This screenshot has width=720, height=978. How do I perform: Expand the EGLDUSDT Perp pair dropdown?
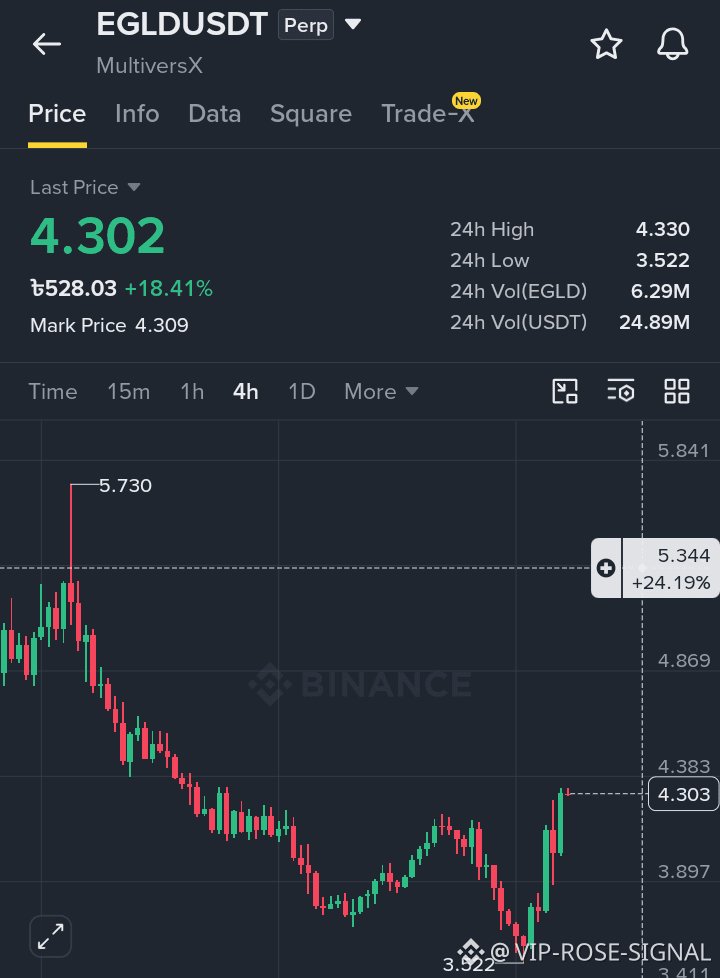tap(353, 24)
